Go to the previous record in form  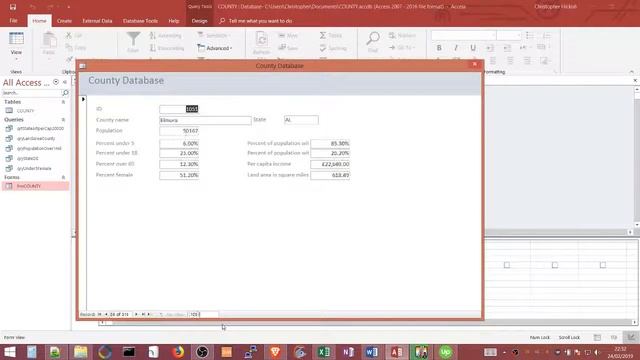(x=106, y=314)
